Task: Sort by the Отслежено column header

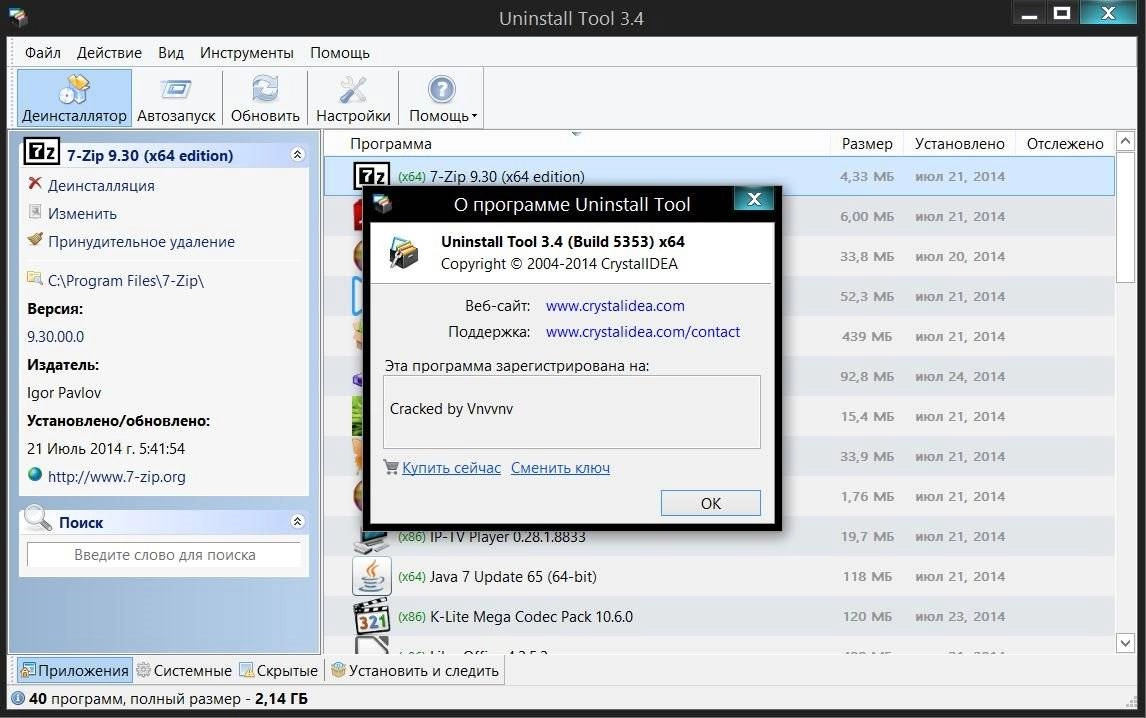Action: pyautogui.click(x=1065, y=143)
